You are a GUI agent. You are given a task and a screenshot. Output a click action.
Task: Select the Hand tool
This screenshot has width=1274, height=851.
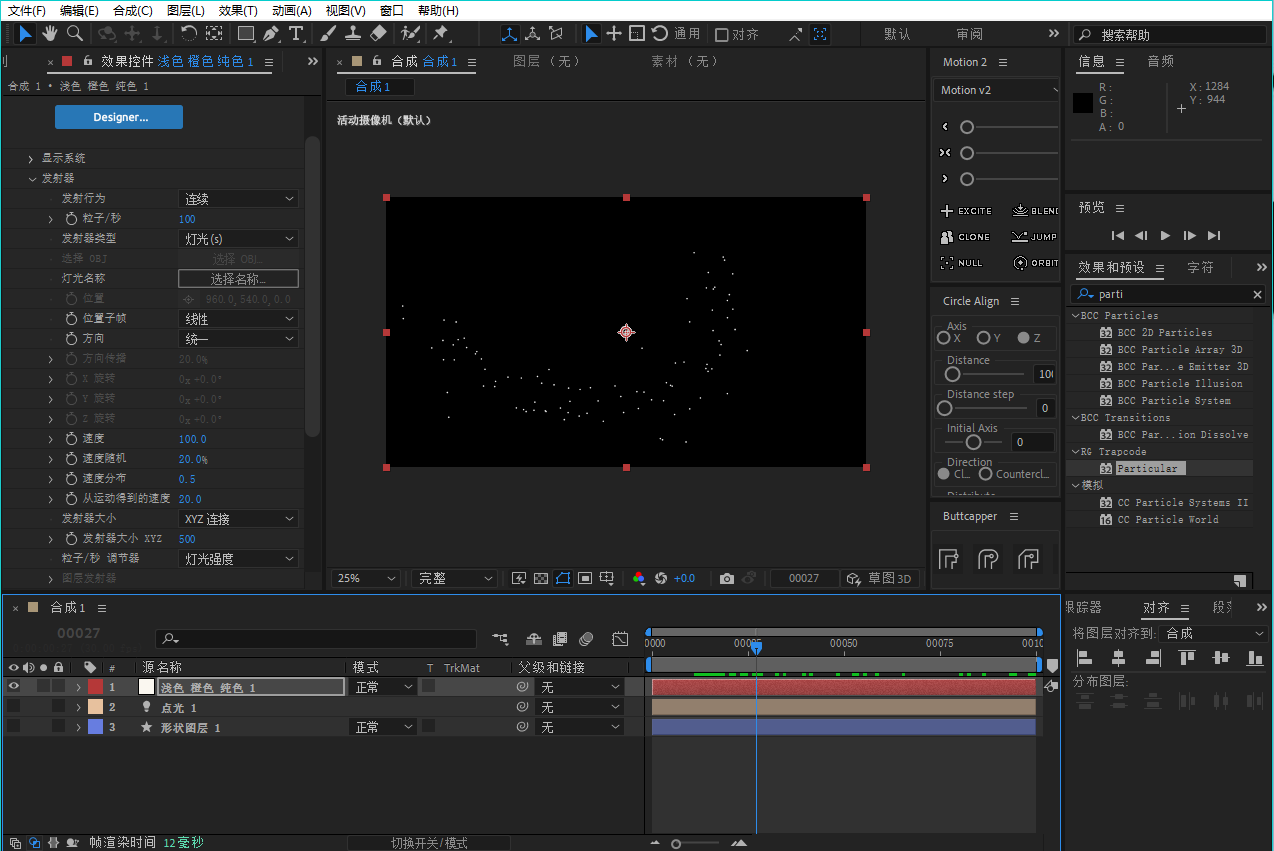click(x=50, y=33)
